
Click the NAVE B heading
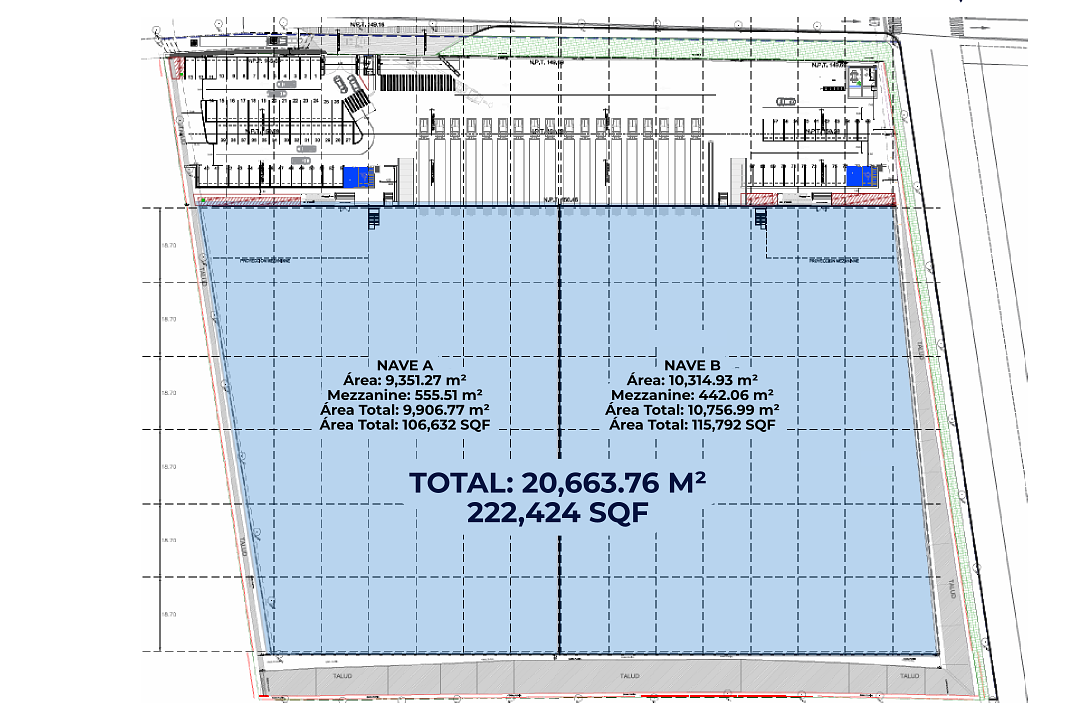point(692,365)
